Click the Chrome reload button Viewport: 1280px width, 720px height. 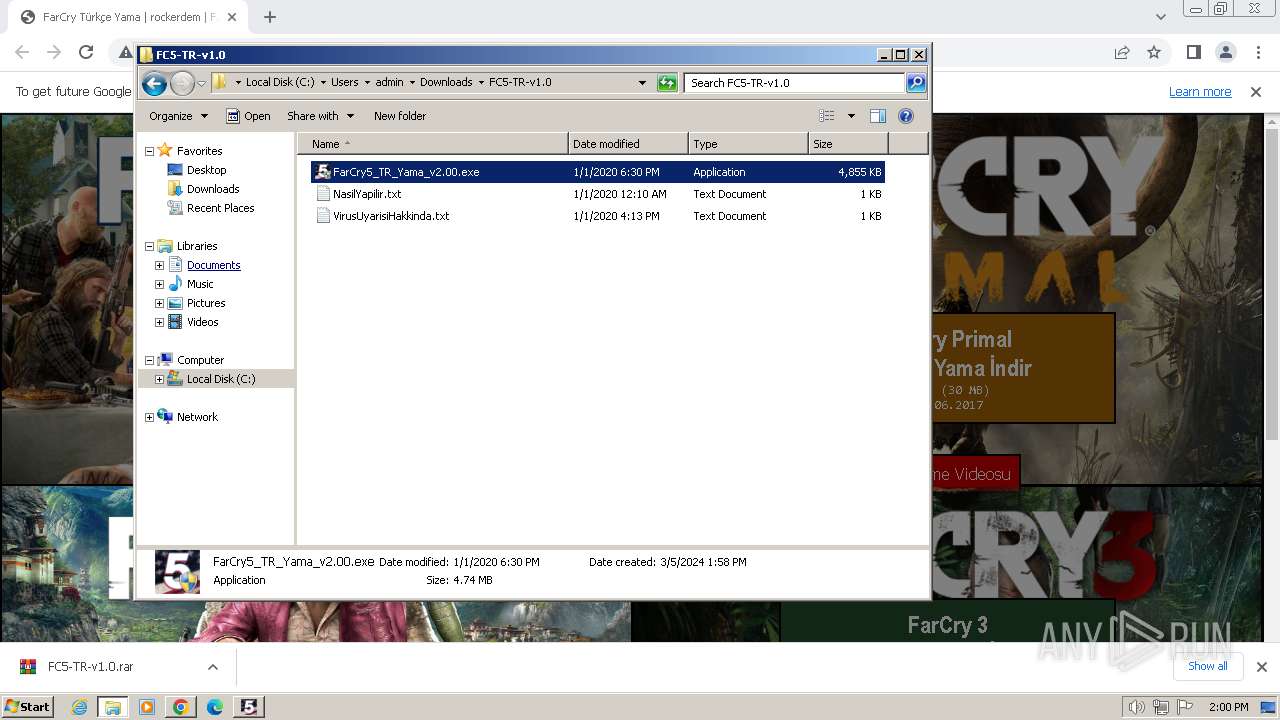coord(86,52)
